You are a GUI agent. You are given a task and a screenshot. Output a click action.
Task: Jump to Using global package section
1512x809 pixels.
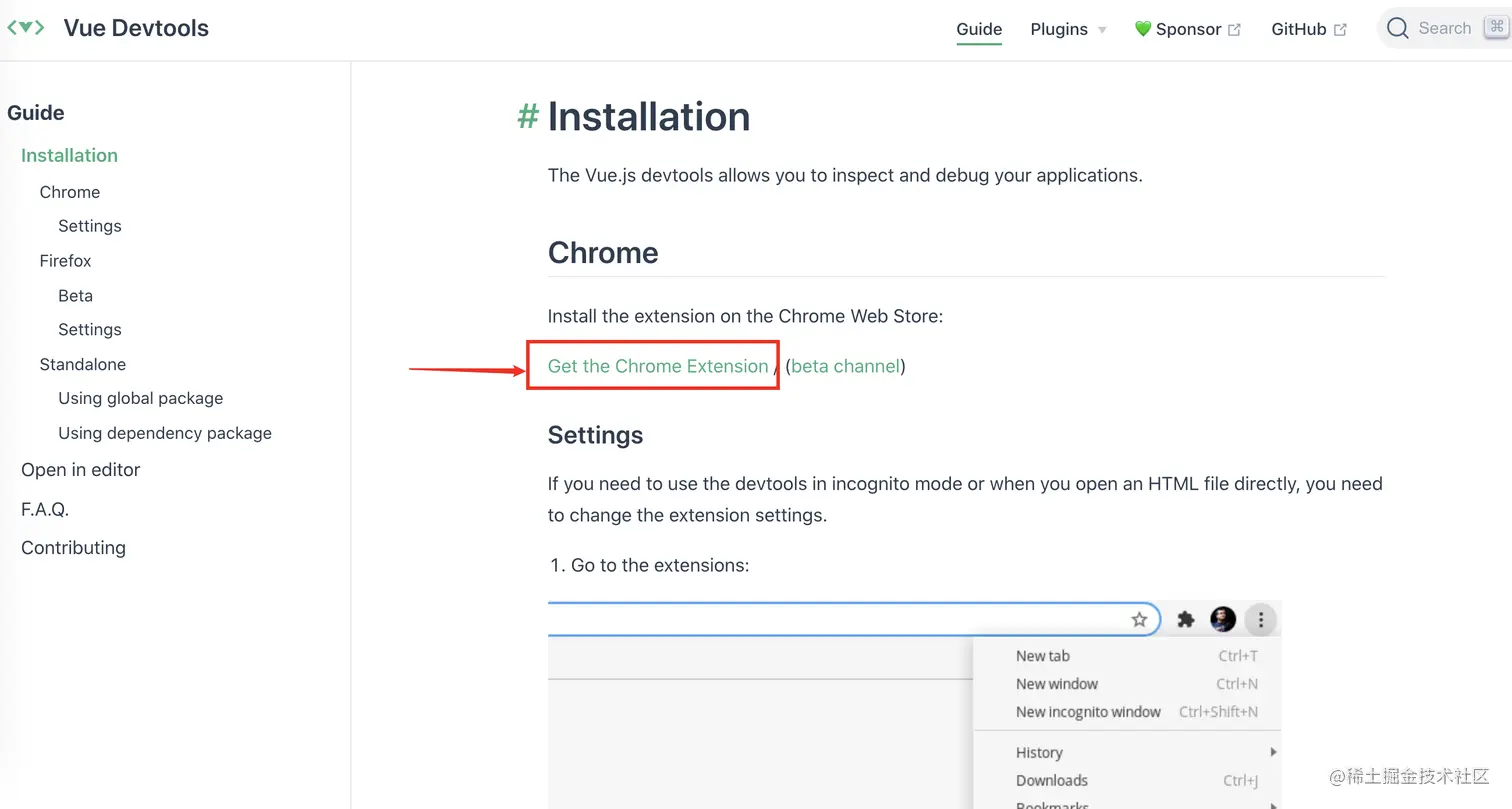(140, 398)
